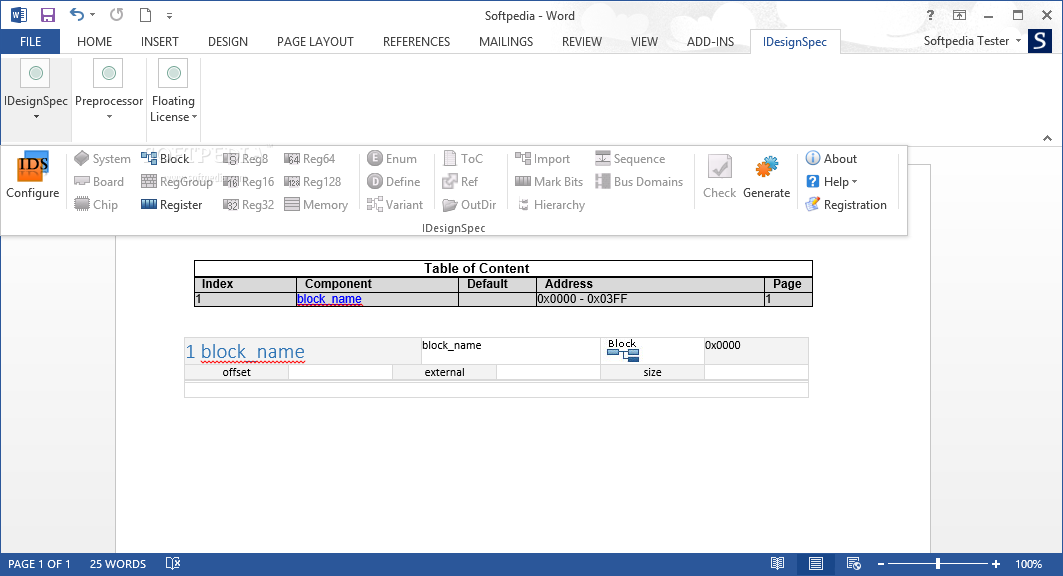
Task: Open Customize Quick Access Toolbar dropdown
Action: coord(169,15)
